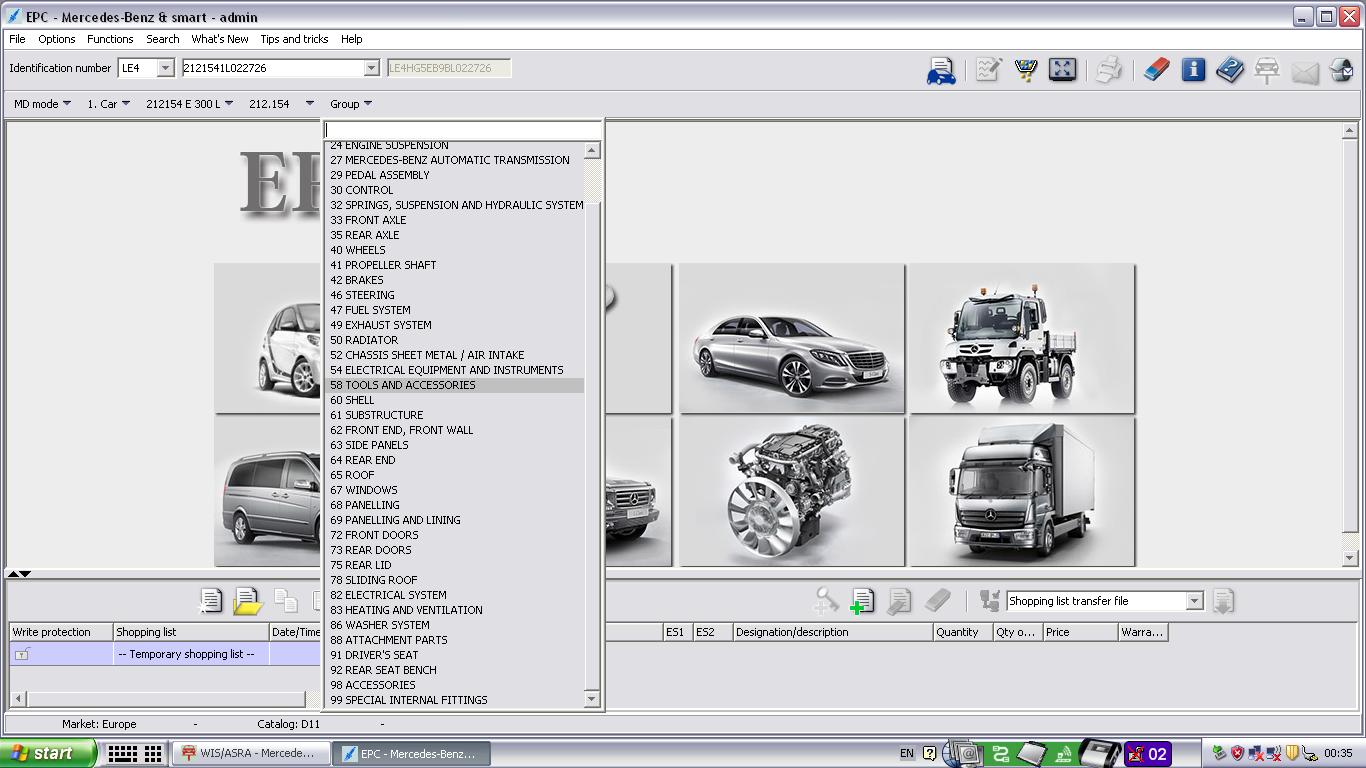This screenshot has width=1366, height=768.
Task: Click the export download icon after transfer dropdown
Action: tap(1222, 601)
